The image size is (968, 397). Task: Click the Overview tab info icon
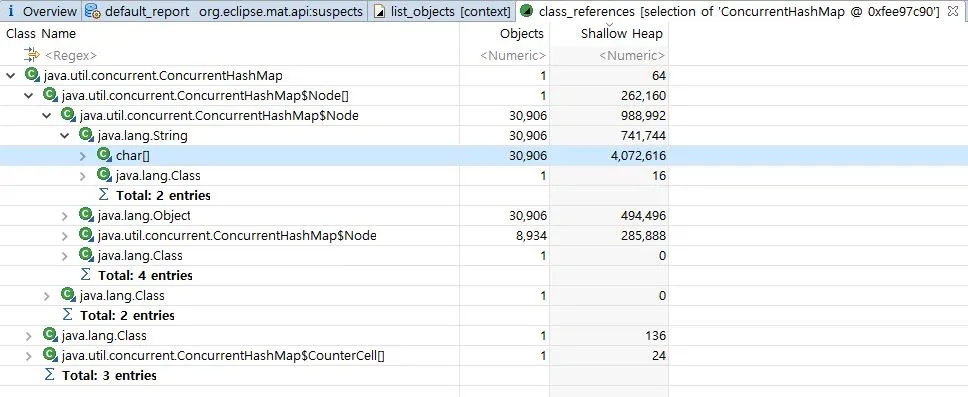[11, 11]
